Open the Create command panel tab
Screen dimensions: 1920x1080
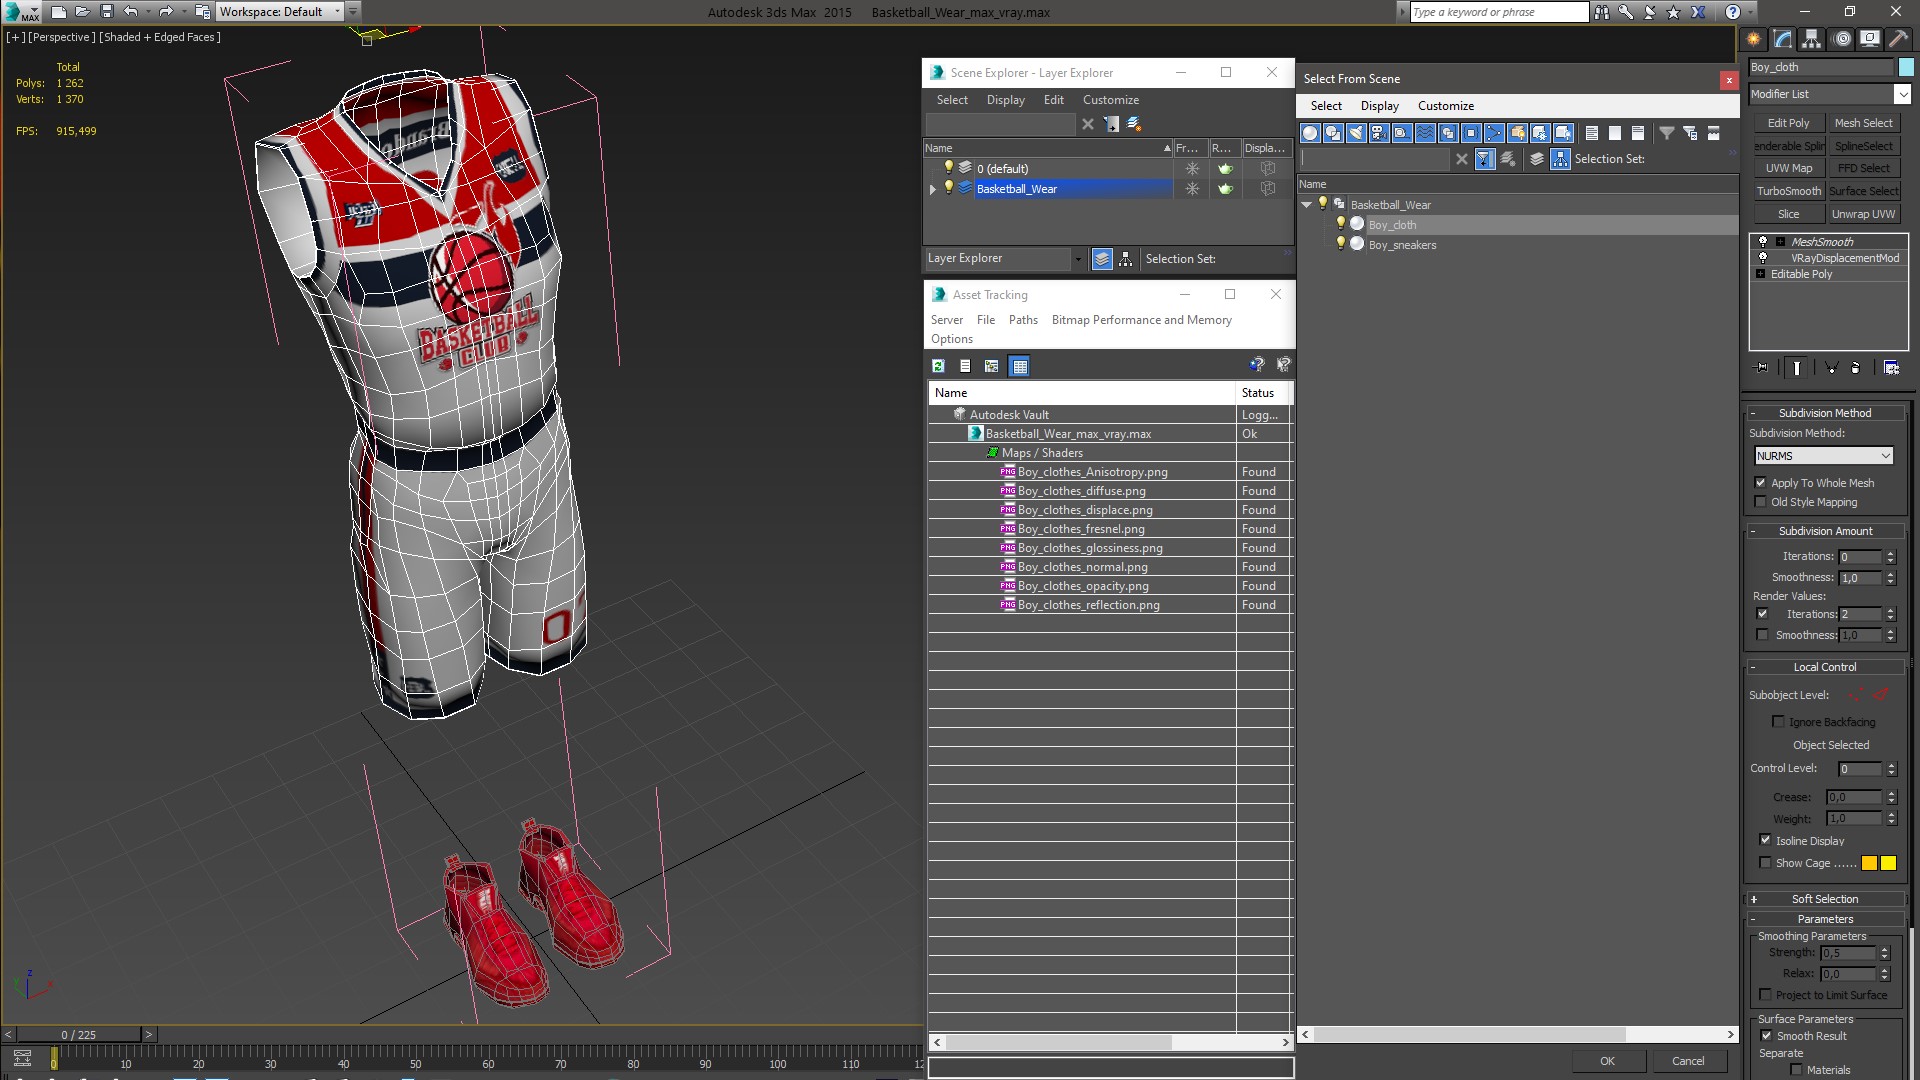pos(1753,39)
